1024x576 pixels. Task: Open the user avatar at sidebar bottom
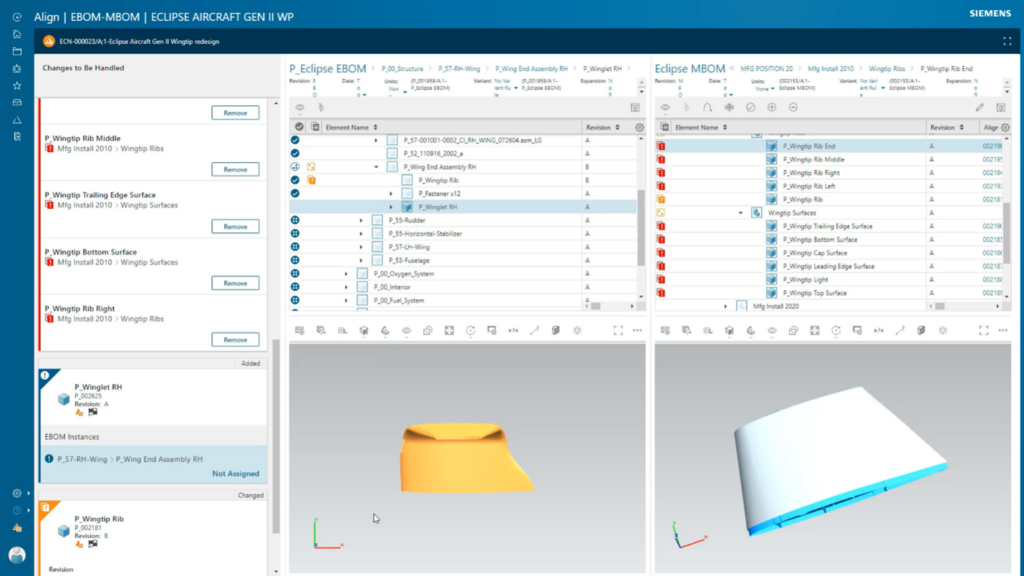(x=17, y=554)
